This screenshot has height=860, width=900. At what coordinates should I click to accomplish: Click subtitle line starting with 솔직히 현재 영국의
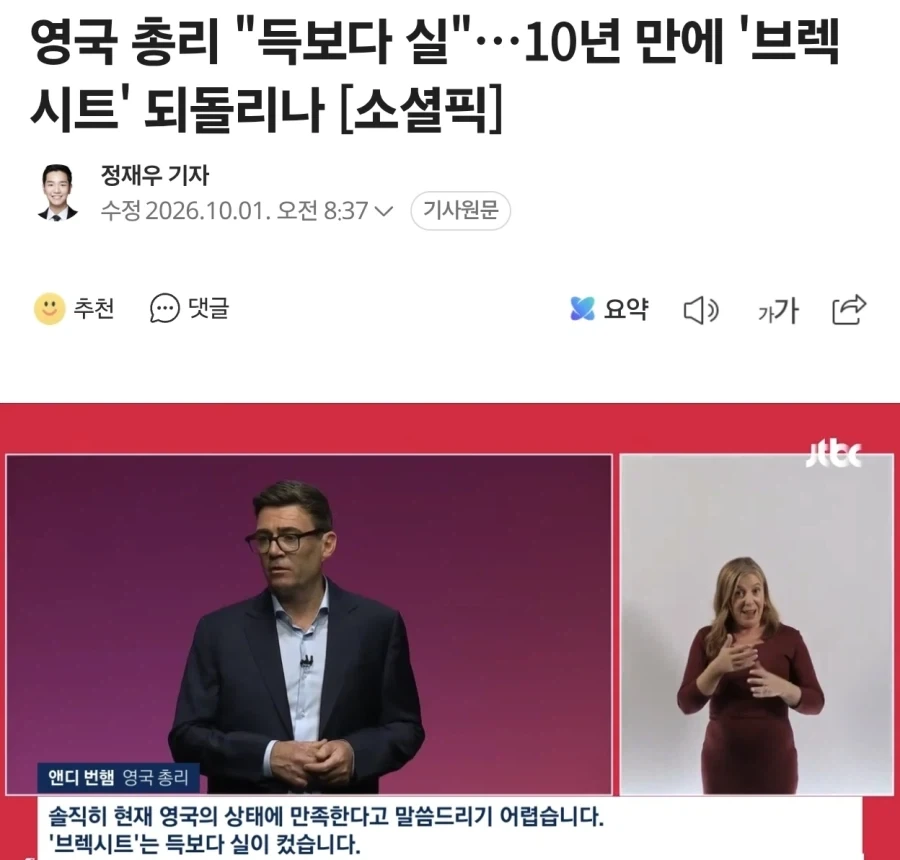(x=326, y=816)
